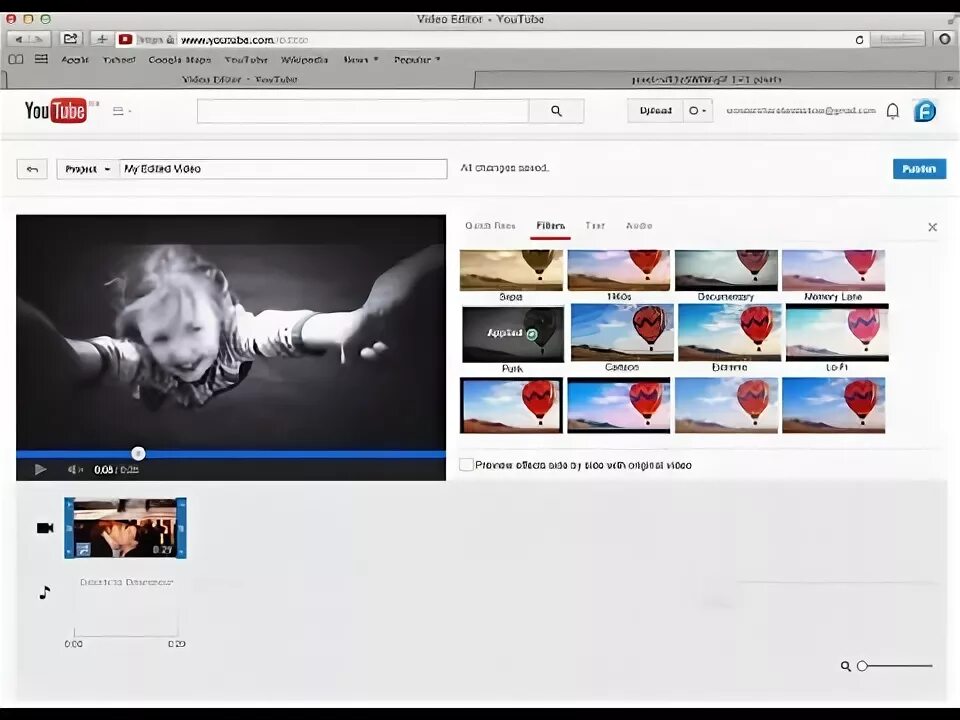Click the audio drop zone text
This screenshot has height=720, width=960.
(126, 582)
